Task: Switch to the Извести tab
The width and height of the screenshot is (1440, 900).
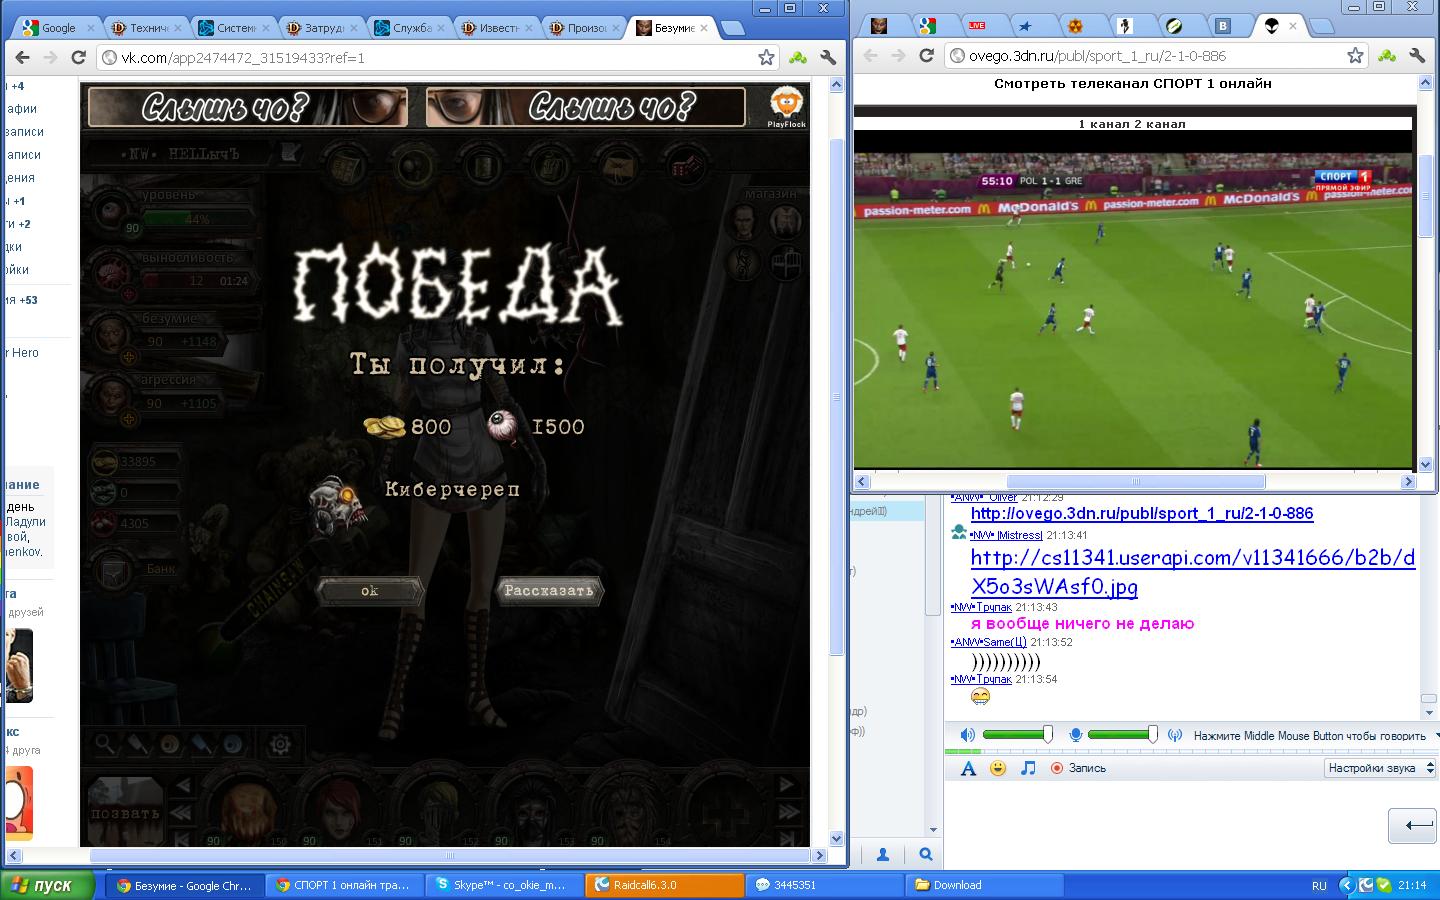Action: tap(499, 28)
